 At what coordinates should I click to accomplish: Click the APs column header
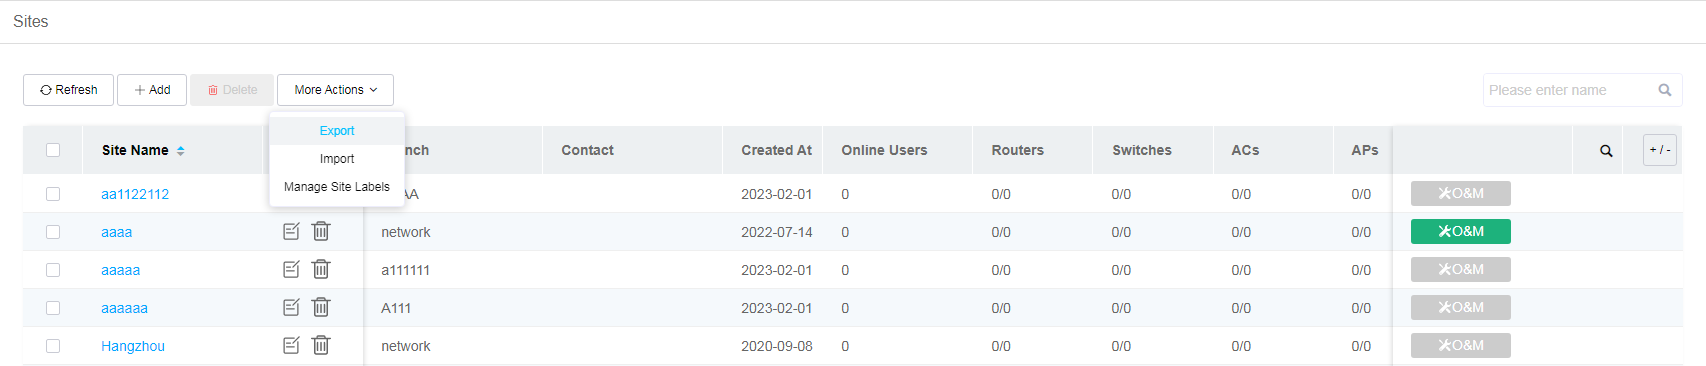point(1364,150)
